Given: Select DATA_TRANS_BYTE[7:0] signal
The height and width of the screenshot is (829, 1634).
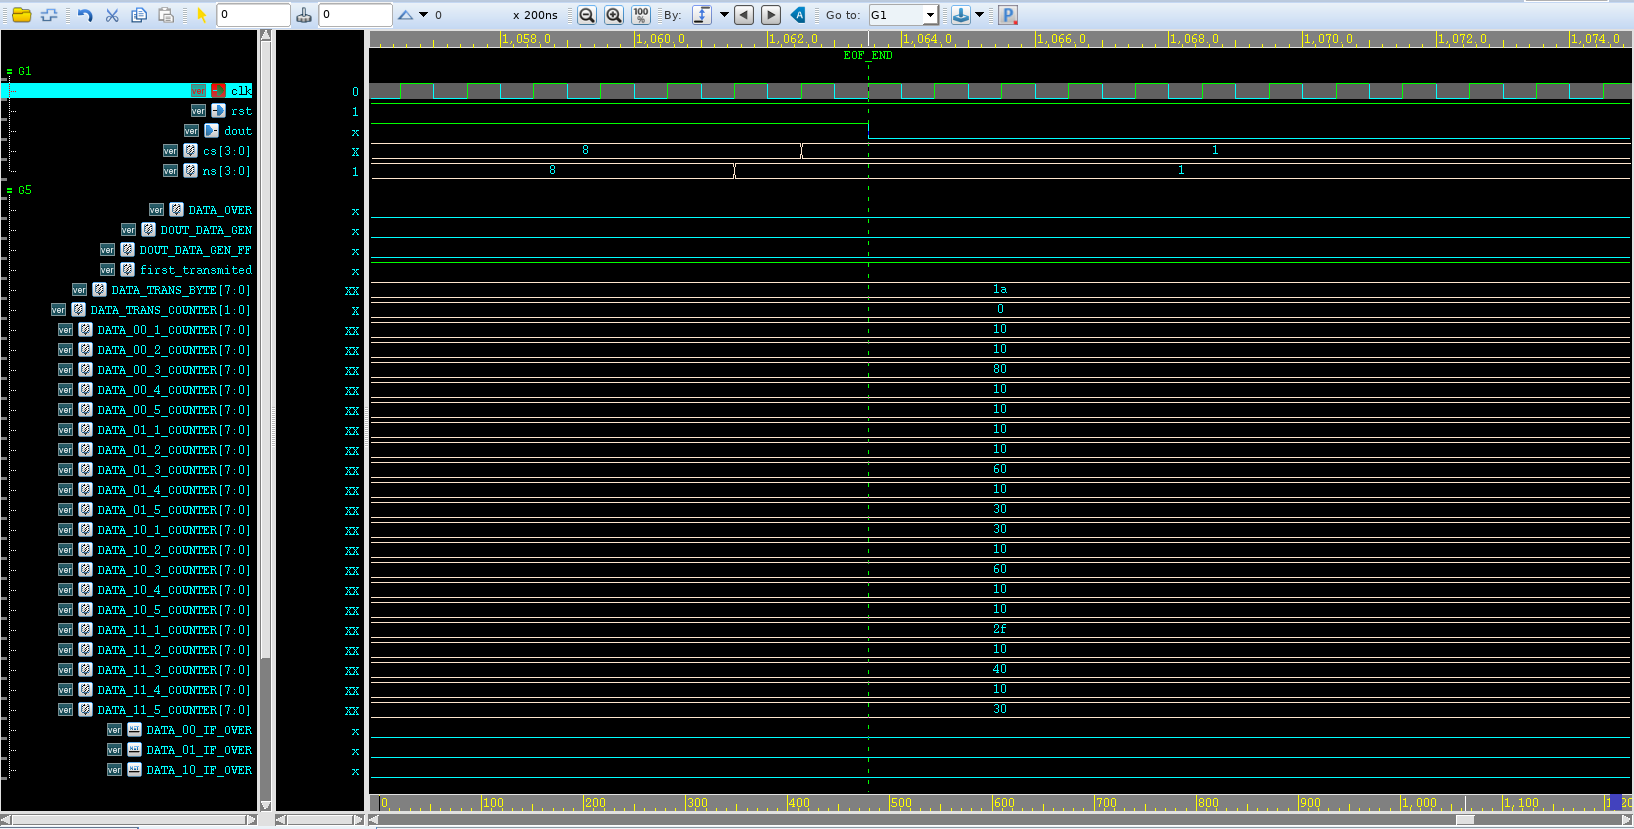Looking at the screenshot, I should tap(181, 290).
